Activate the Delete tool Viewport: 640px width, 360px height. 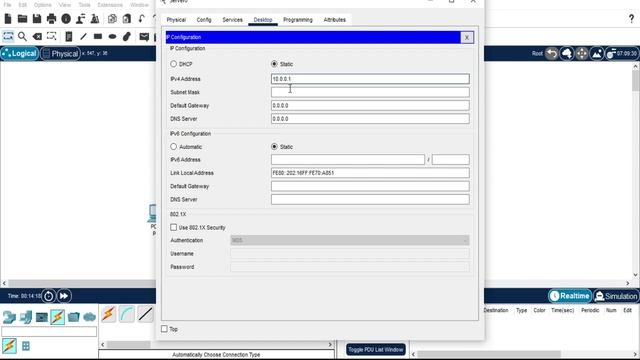coord(37,37)
